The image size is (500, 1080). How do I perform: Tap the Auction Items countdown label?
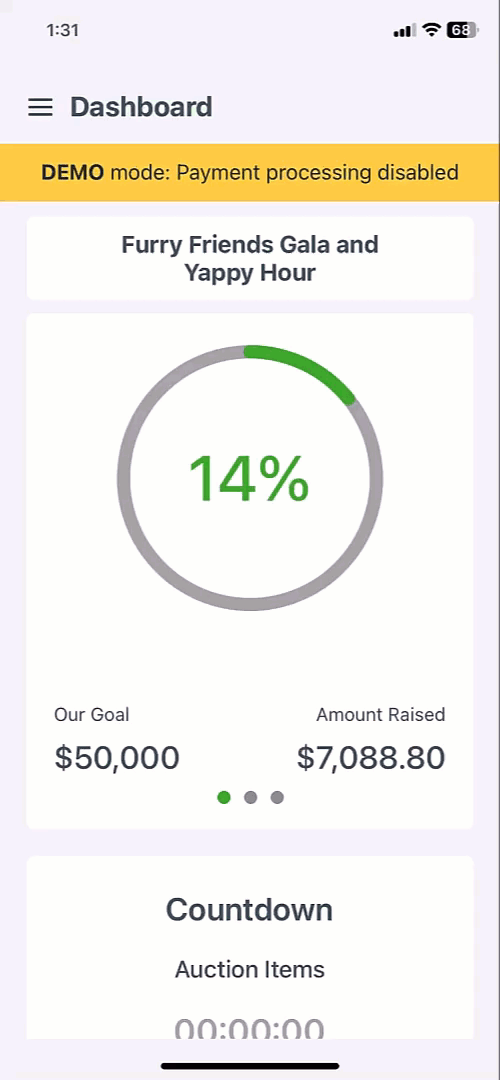[249, 969]
